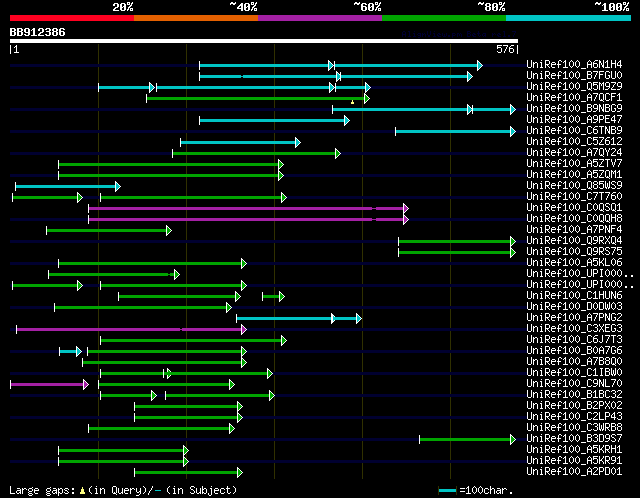Click the green alignment bar for C3WRB8
This screenshot has width=640, height=498.
coord(162,429)
